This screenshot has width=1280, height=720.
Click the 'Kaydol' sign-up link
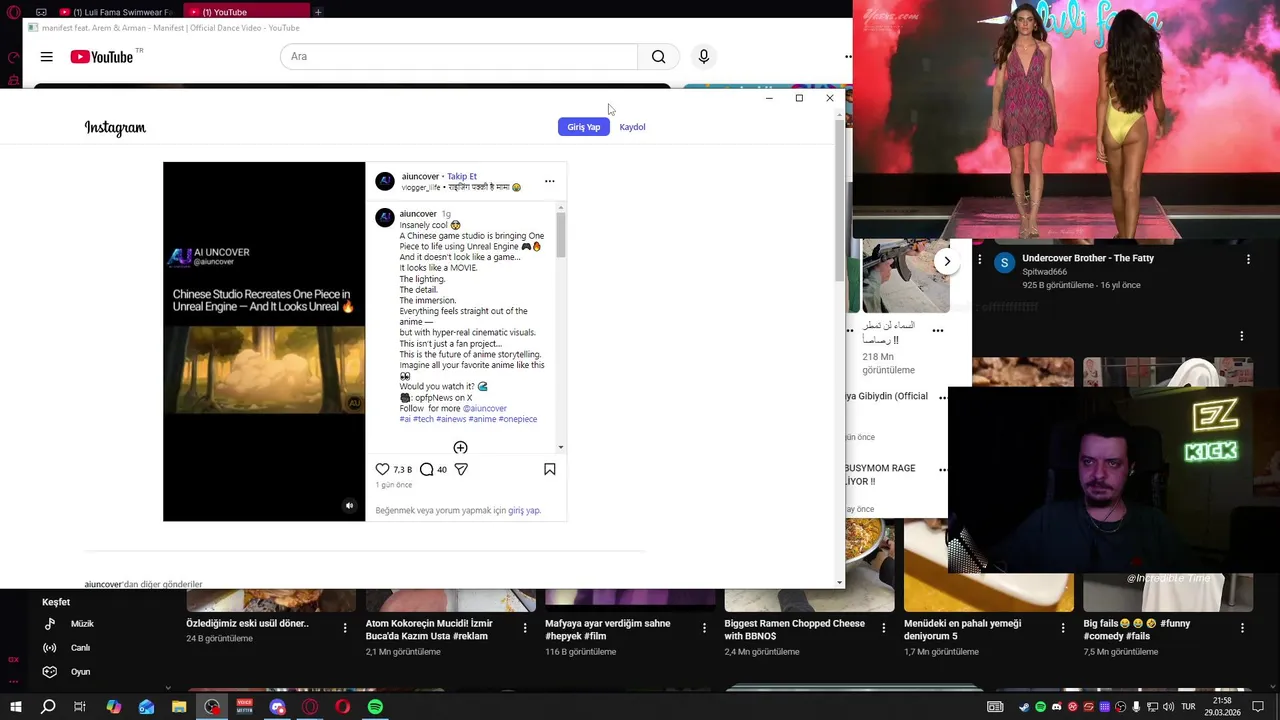tap(632, 127)
